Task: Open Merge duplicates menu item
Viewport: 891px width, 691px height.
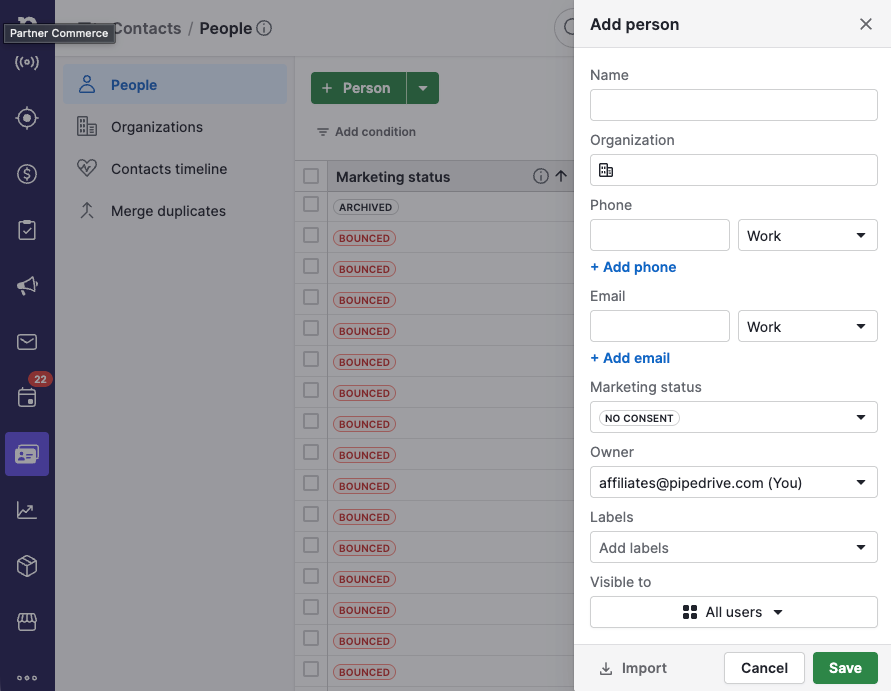Action: pyautogui.click(x=168, y=211)
